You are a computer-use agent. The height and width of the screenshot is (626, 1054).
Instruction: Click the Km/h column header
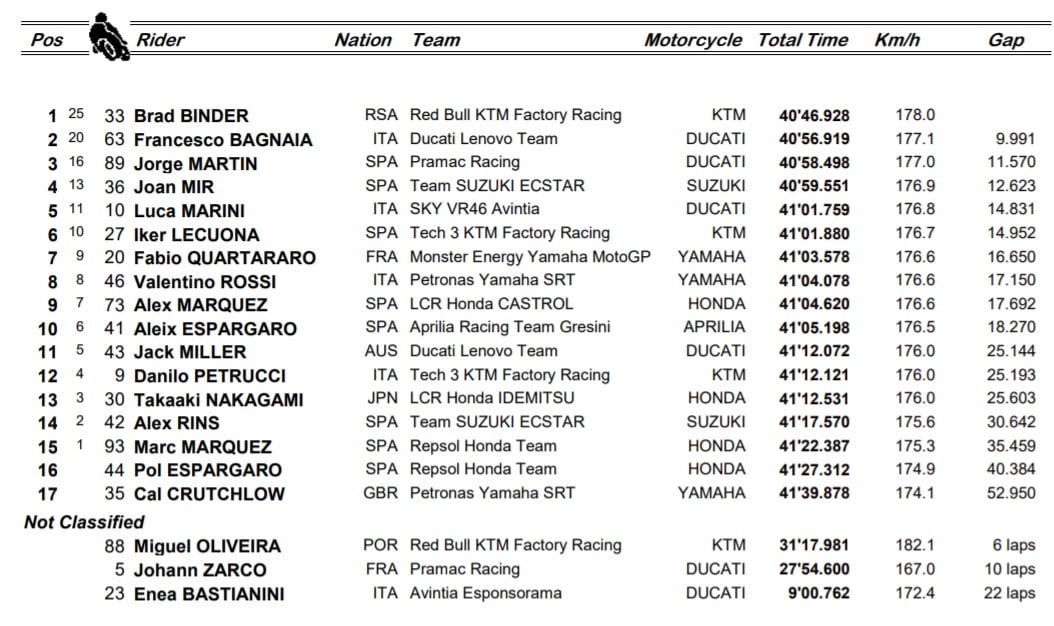pyautogui.click(x=896, y=41)
